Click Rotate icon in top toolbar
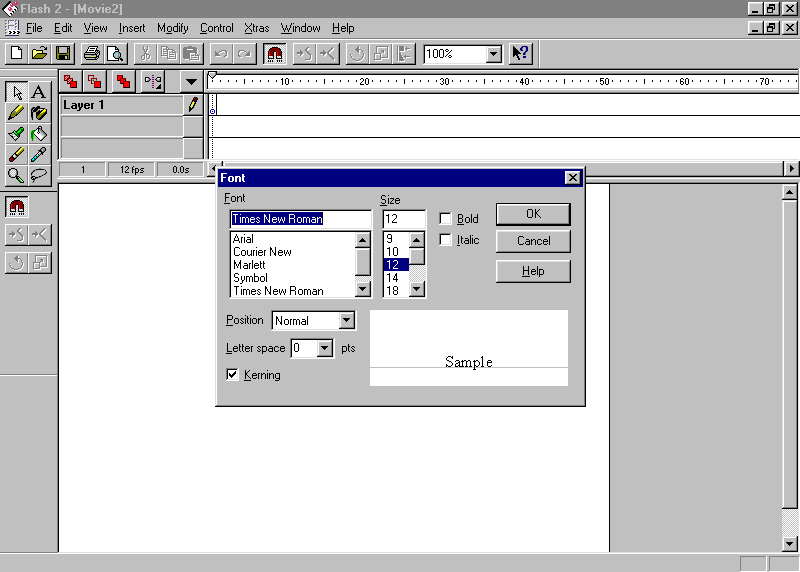The width and height of the screenshot is (800, 572). [358, 54]
